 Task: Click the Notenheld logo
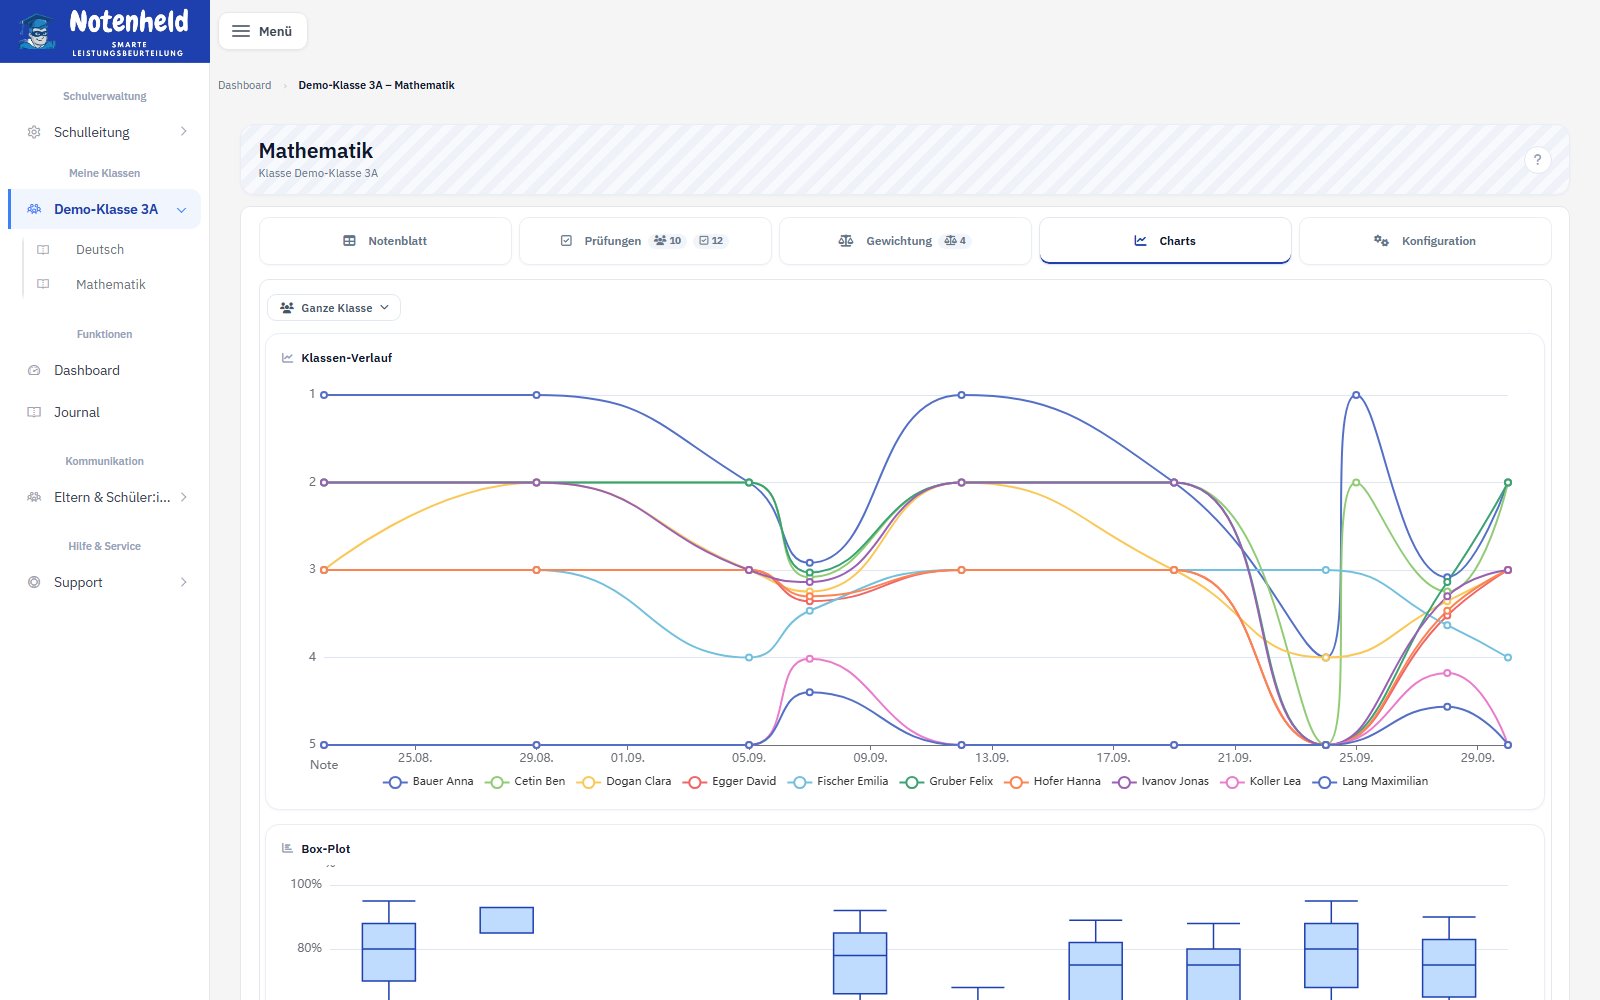(x=104, y=32)
